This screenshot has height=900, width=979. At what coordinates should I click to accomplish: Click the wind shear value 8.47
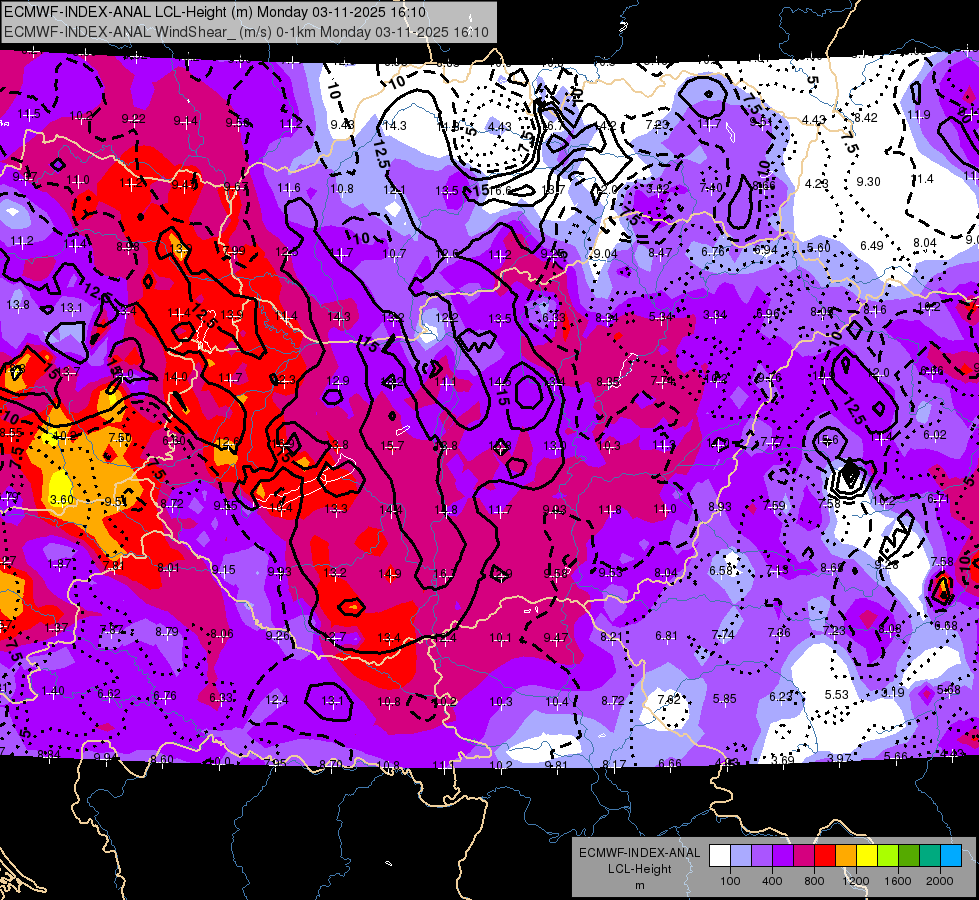tap(660, 252)
